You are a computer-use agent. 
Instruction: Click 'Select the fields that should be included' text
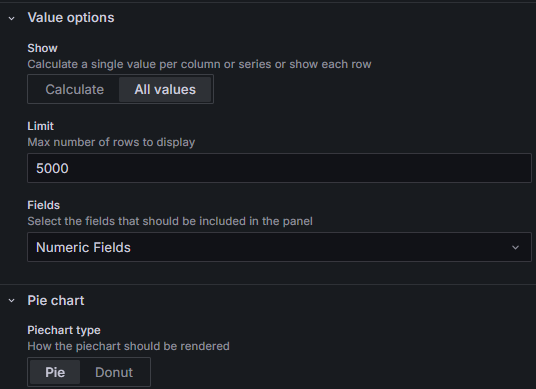point(170,221)
